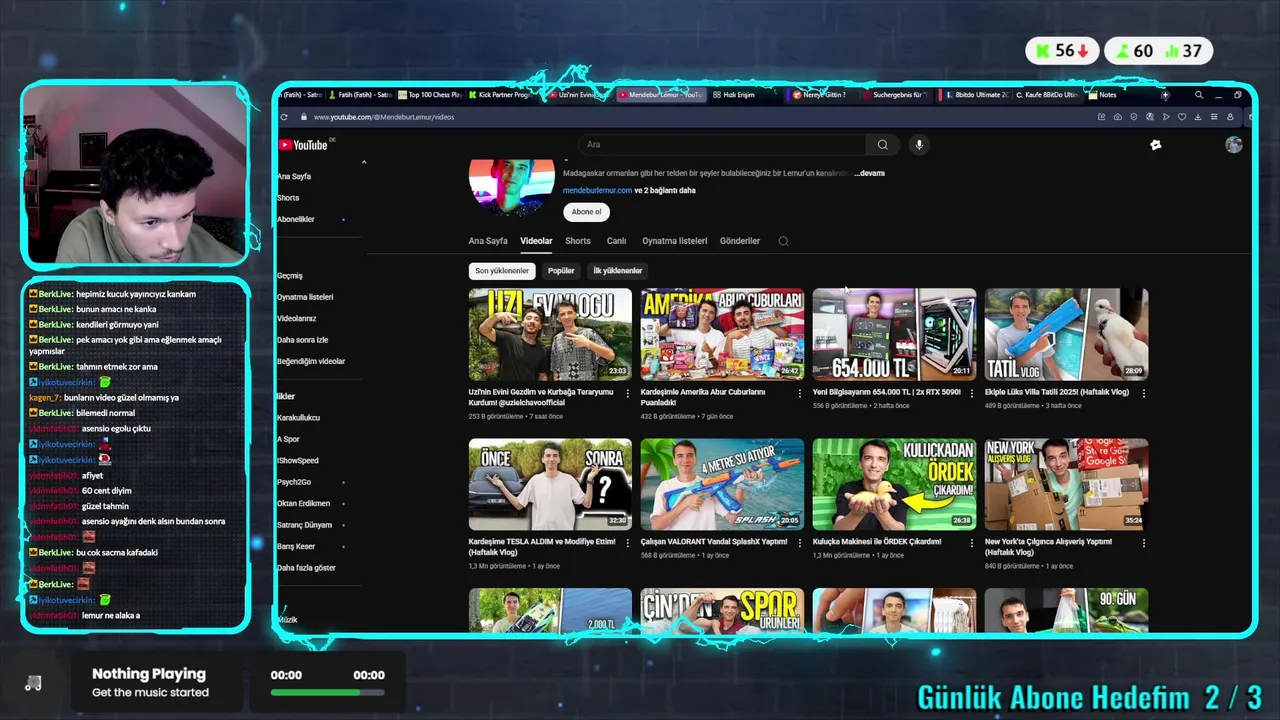Open options menu for Uzi'nin Evini video
Viewport: 1280px width, 720px height.
tap(627, 393)
